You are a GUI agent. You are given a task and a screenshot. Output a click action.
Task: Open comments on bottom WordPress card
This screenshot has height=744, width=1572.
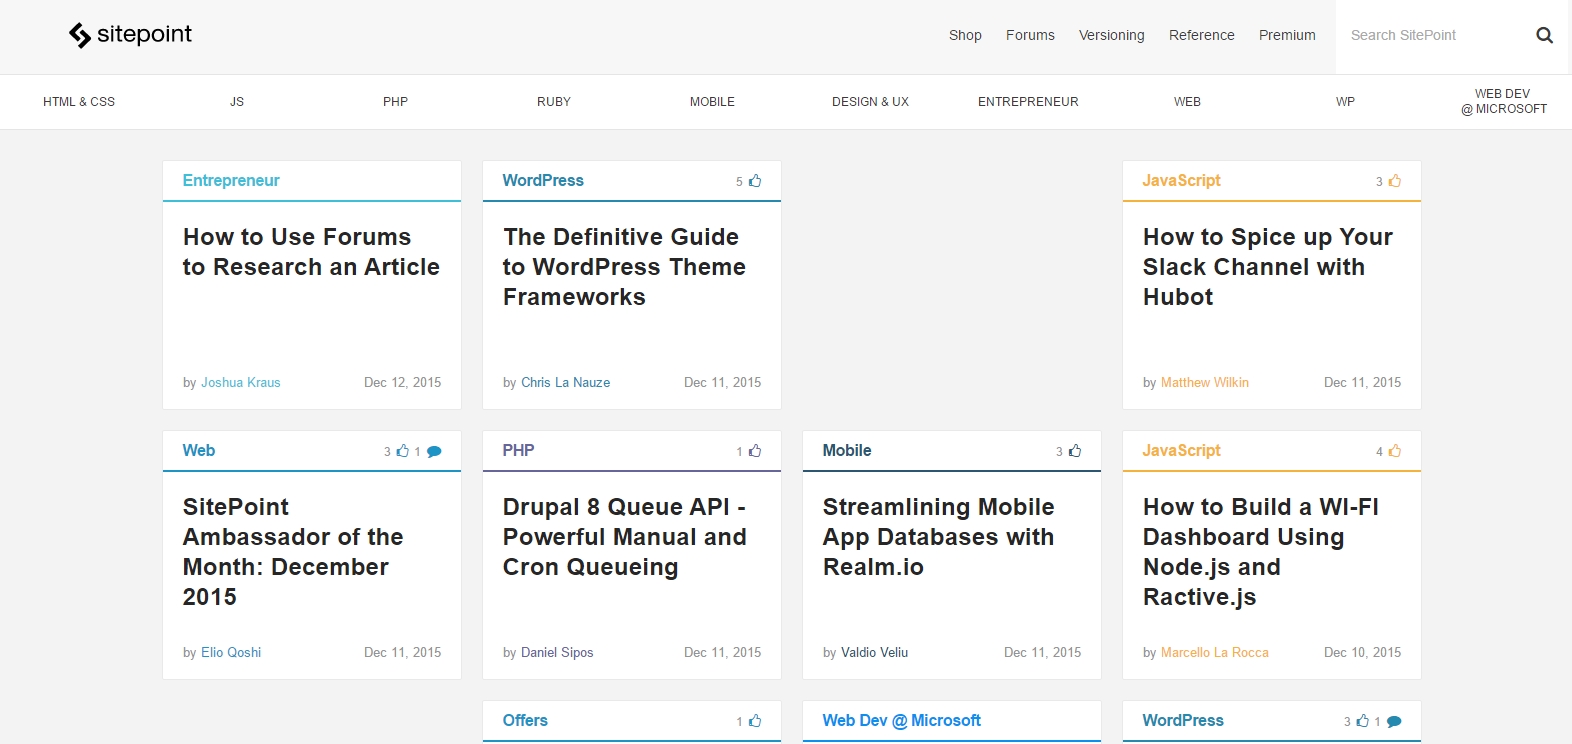pos(1394,721)
